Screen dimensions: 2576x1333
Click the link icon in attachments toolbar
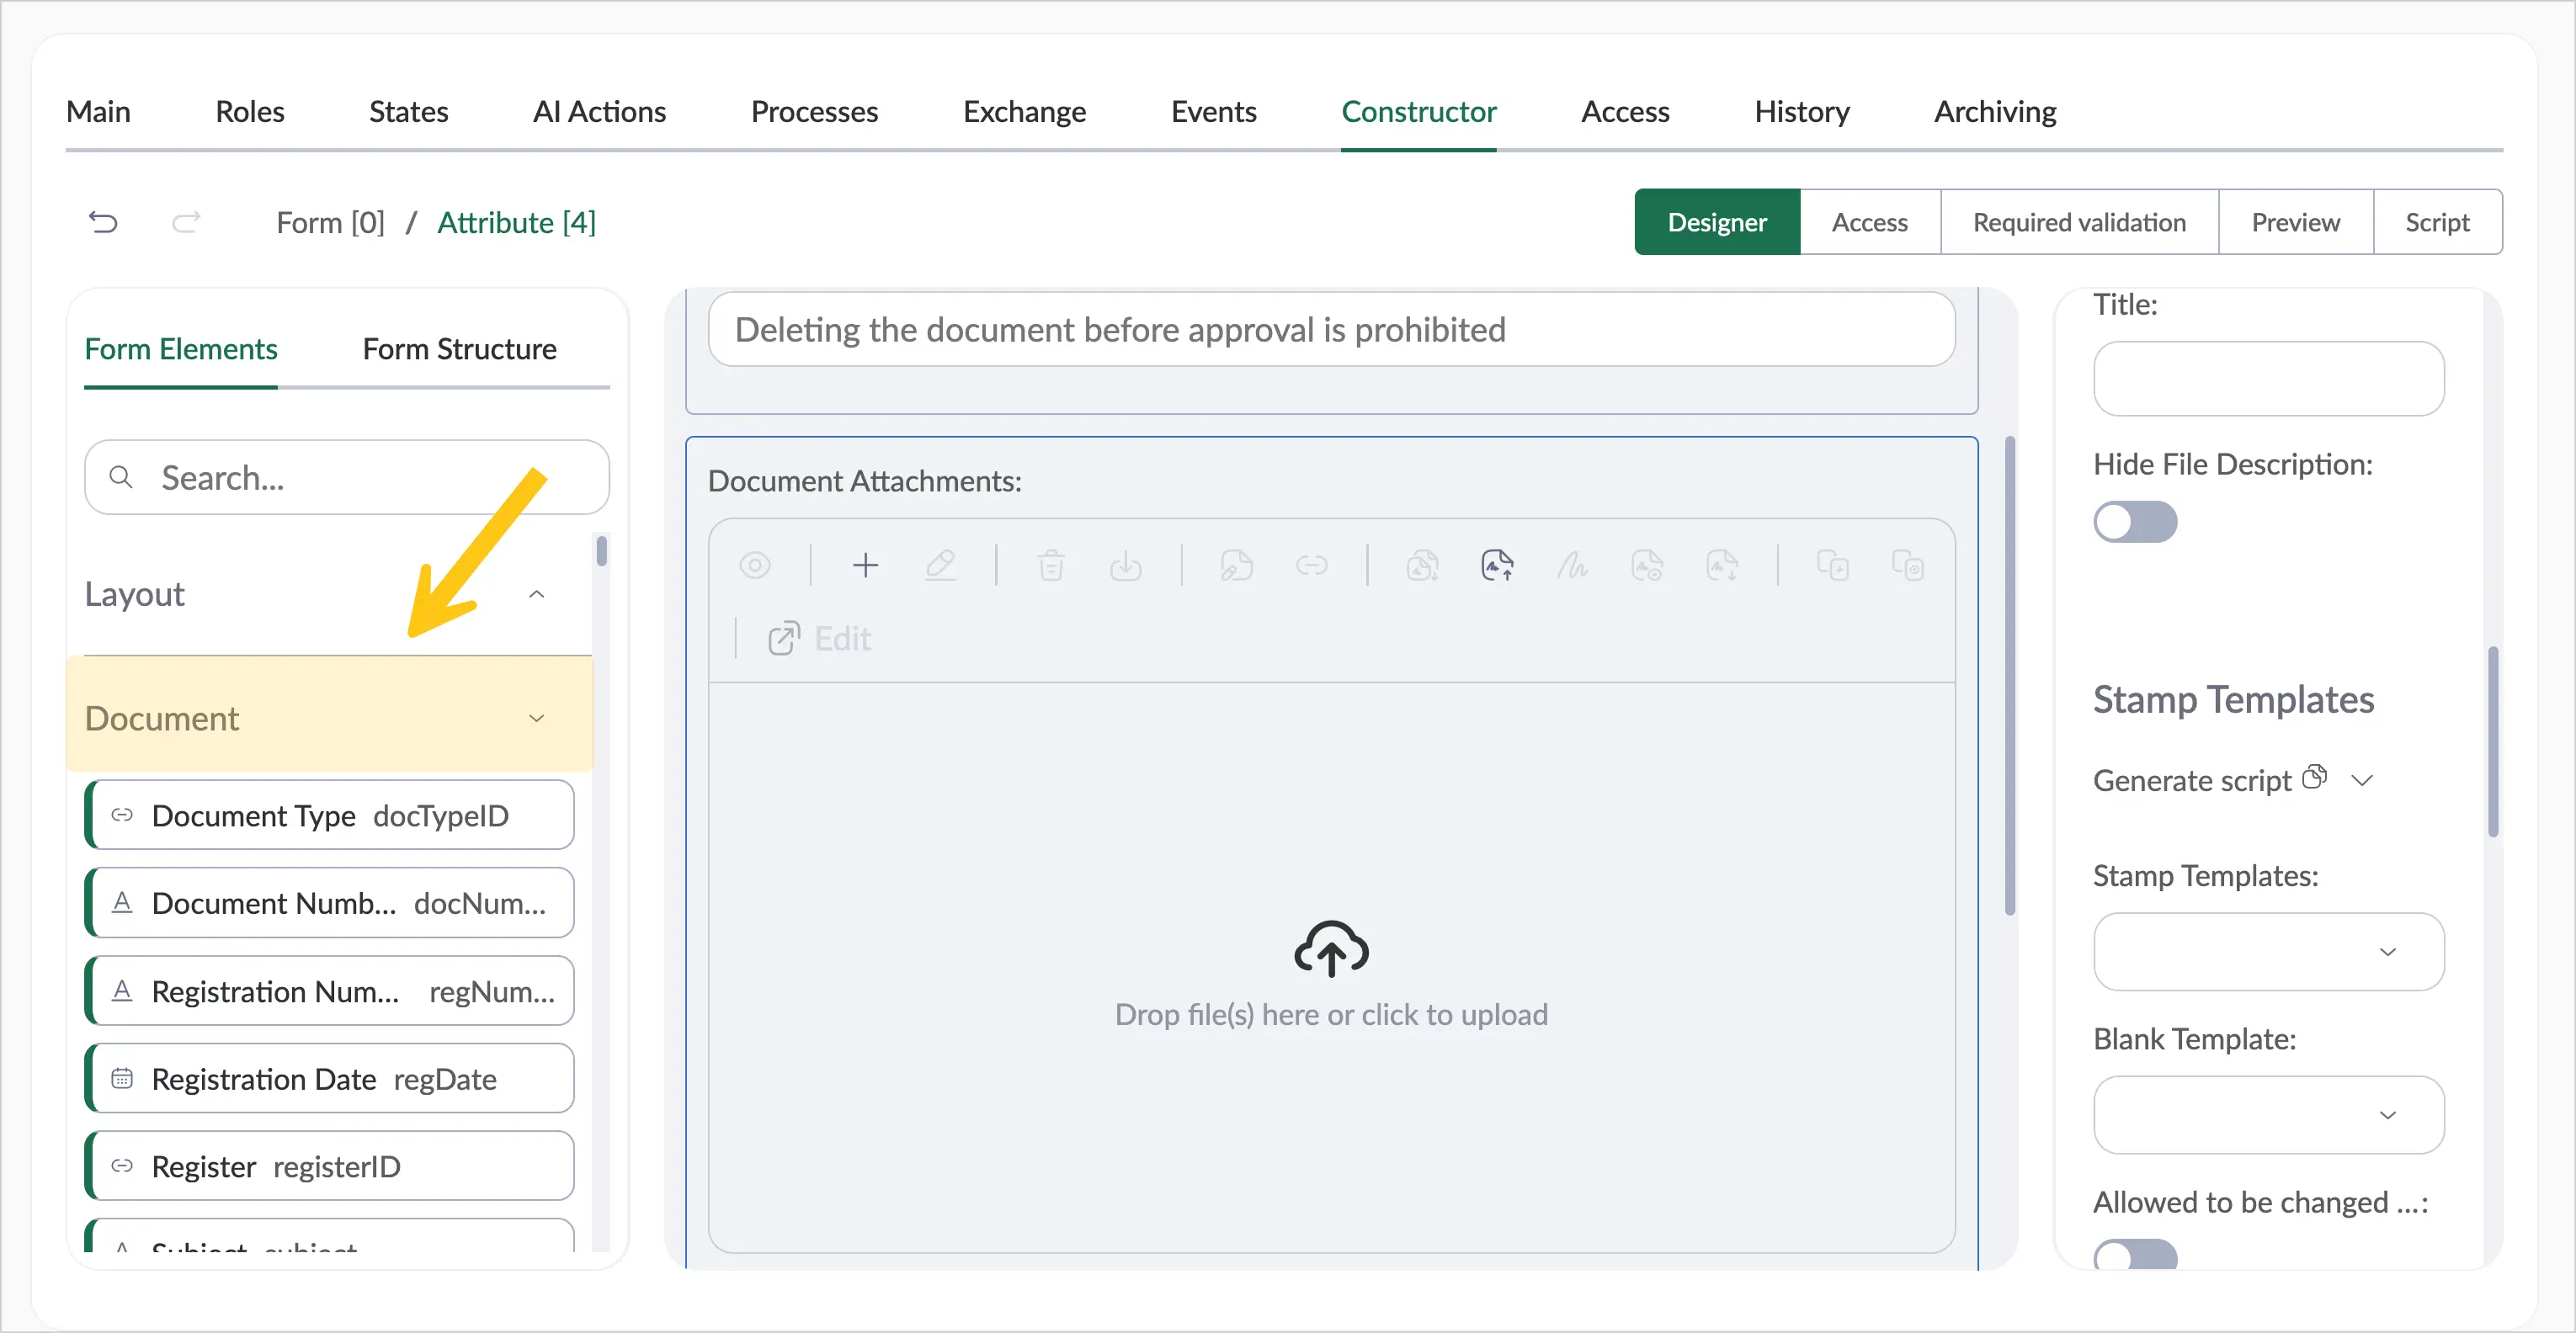[x=1312, y=566]
